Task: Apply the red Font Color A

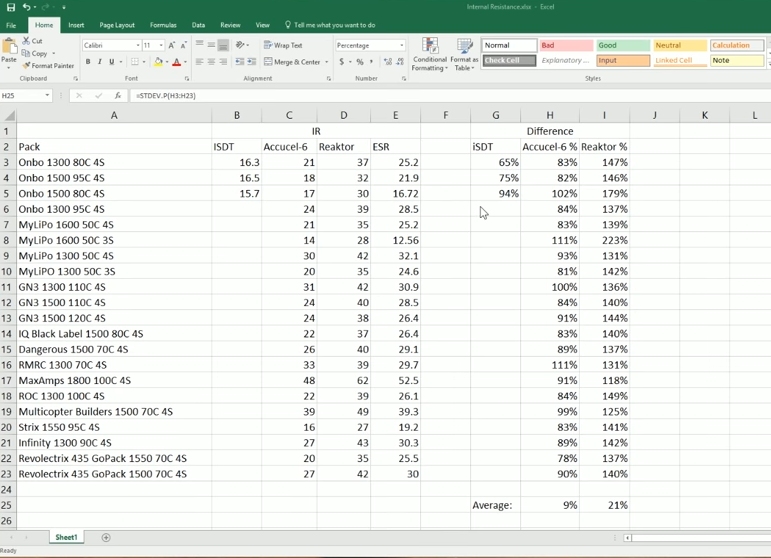Action: point(177,61)
